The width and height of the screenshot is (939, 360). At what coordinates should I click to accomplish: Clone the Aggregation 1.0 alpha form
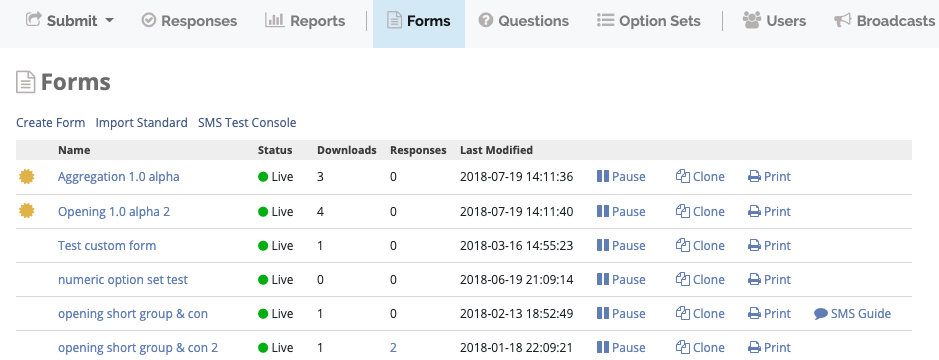click(700, 177)
